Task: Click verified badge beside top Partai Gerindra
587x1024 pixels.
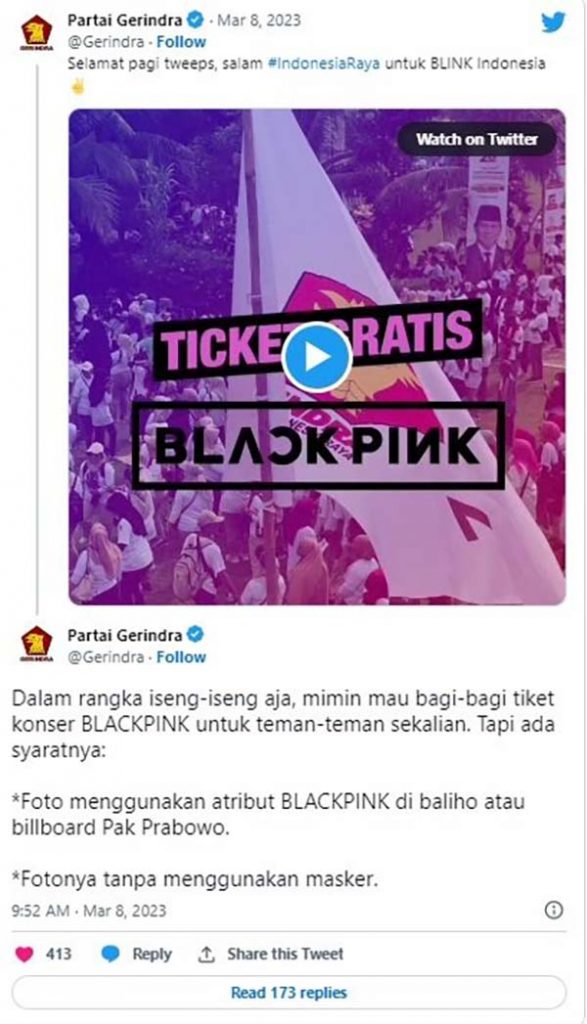Action: pyautogui.click(x=195, y=20)
